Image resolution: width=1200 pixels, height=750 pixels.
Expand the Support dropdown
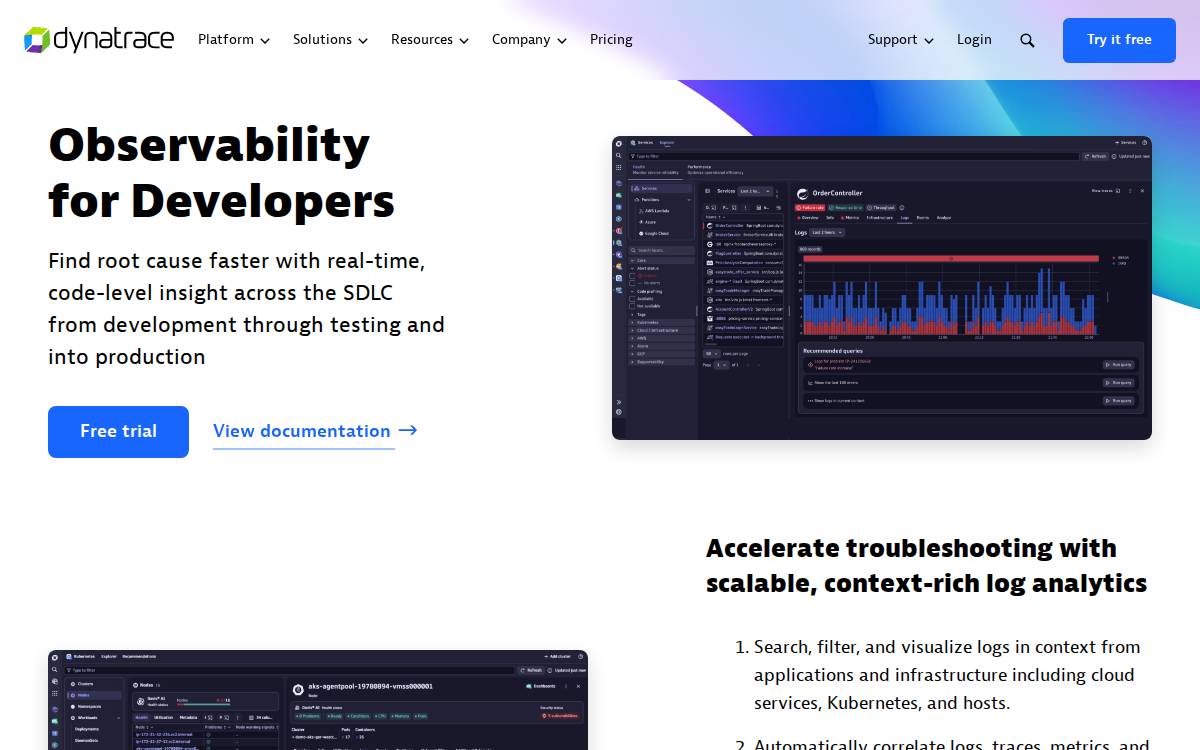(900, 40)
